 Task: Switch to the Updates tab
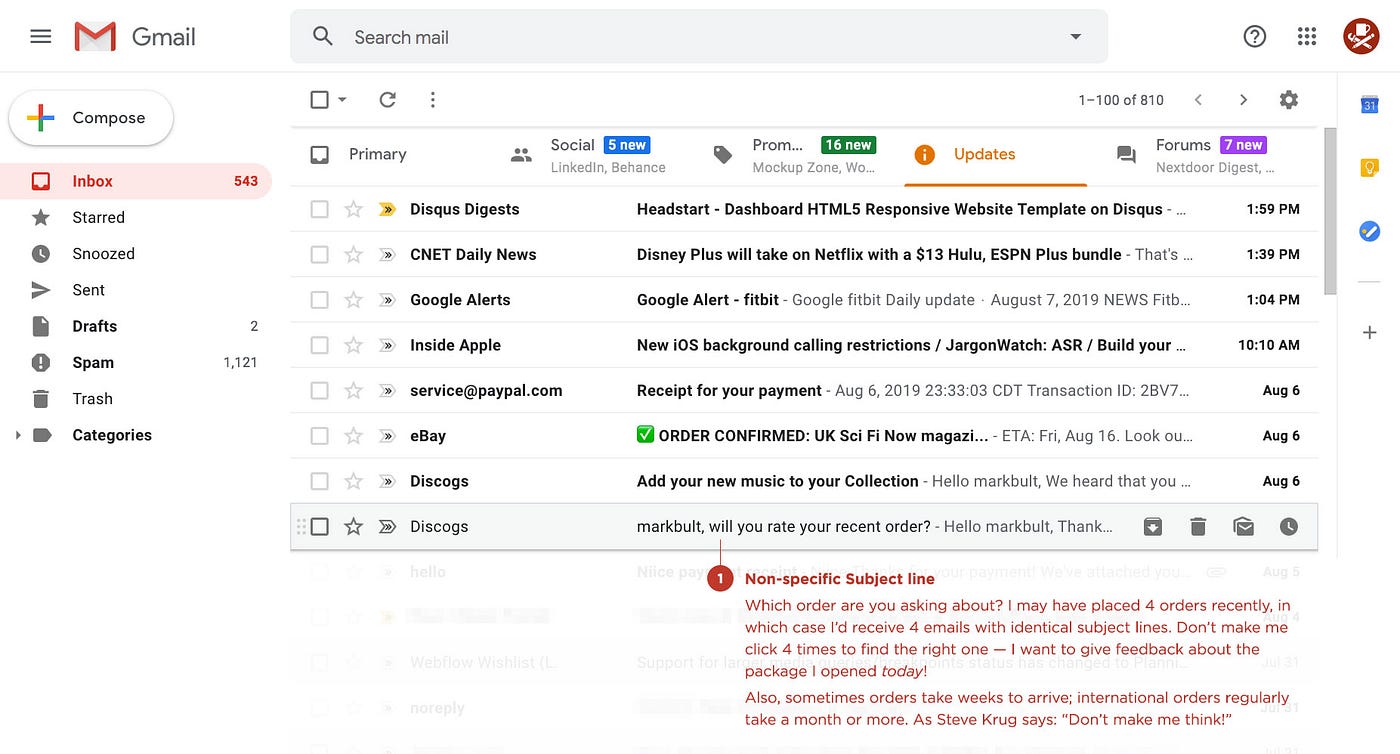(x=996, y=155)
